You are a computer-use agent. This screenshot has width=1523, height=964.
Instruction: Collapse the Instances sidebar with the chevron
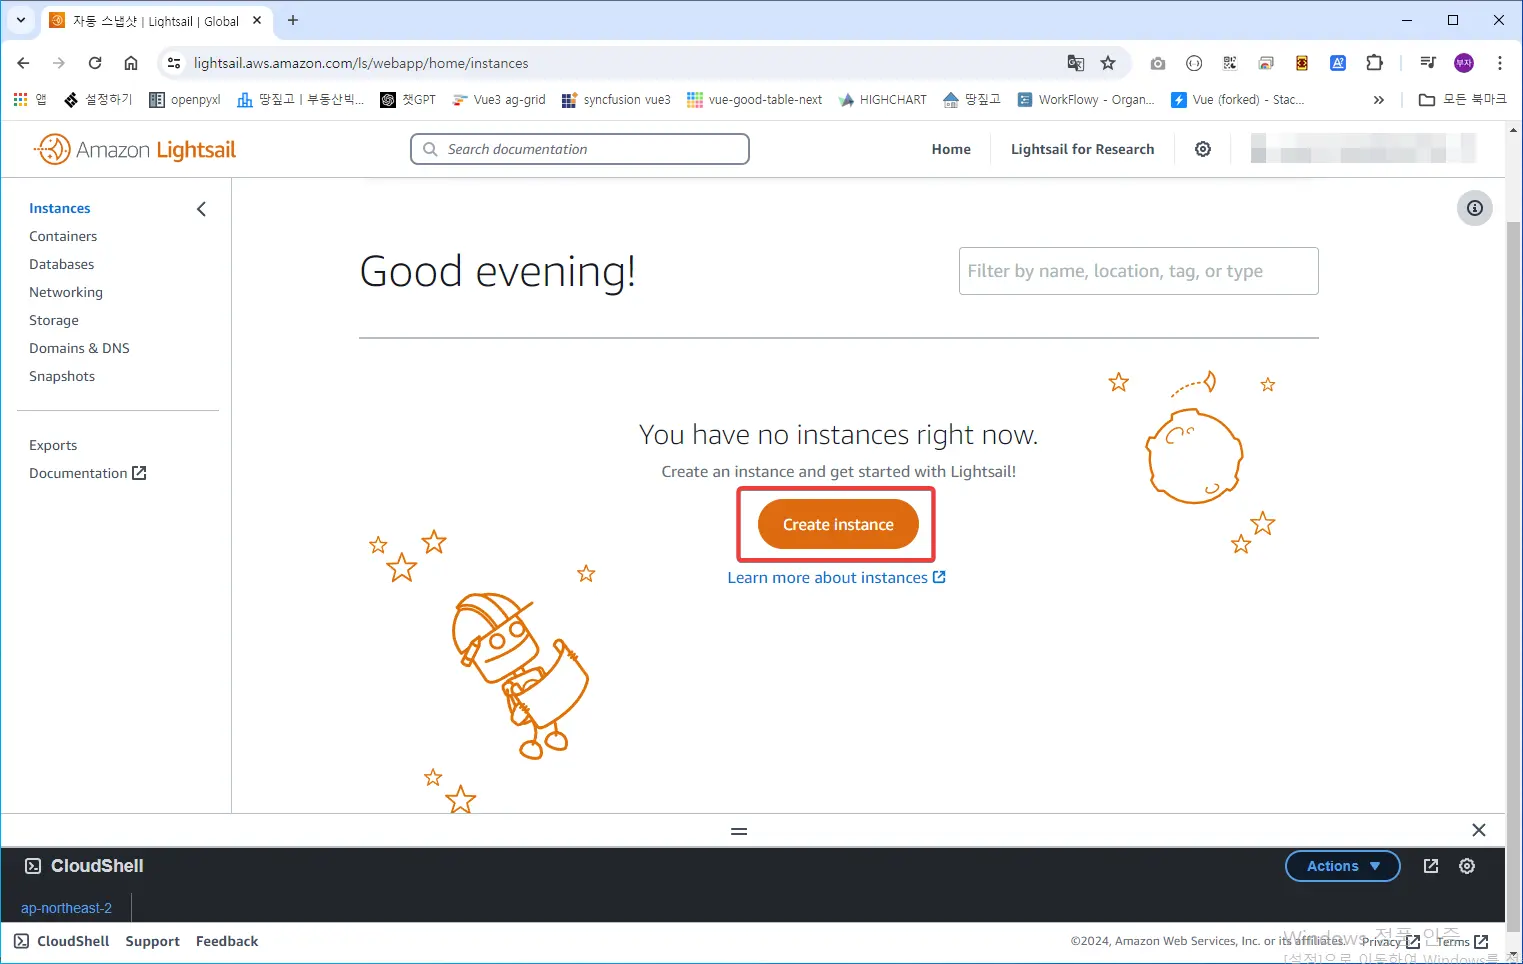[x=201, y=209]
